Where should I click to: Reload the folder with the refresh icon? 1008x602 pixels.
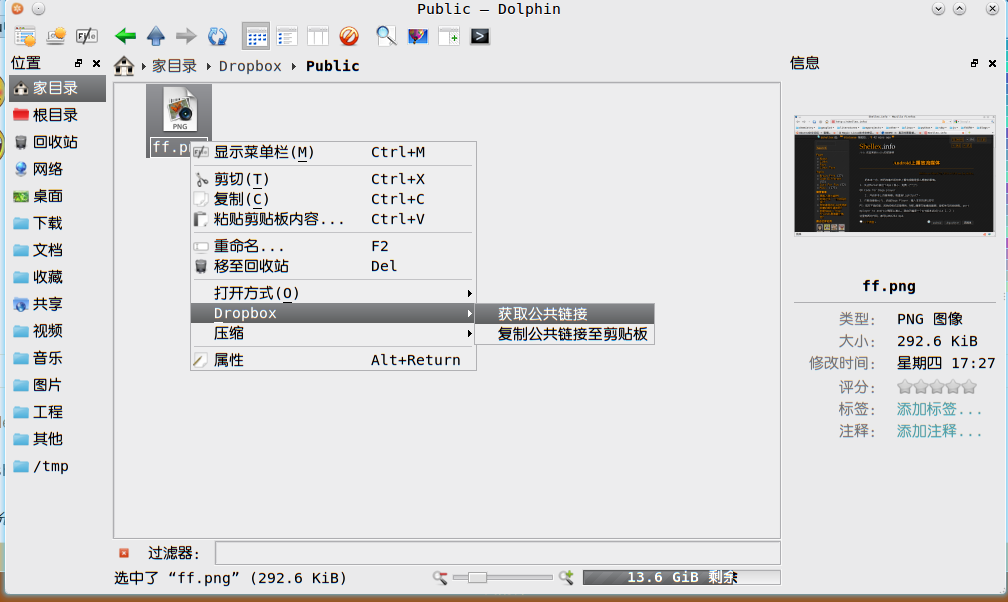[217, 36]
